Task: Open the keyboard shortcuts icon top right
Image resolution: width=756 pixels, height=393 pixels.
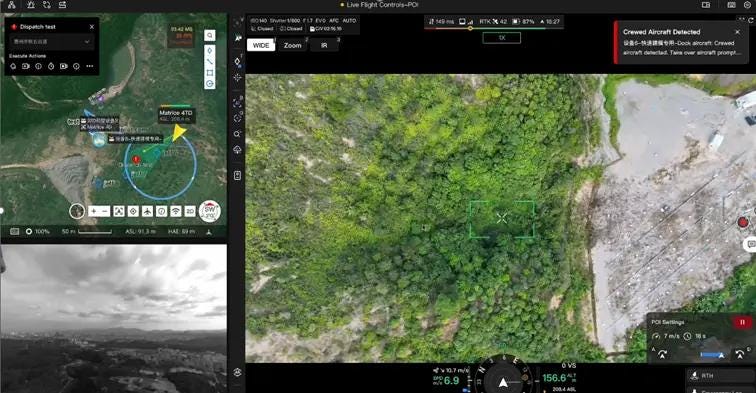Action: tap(731, 5)
